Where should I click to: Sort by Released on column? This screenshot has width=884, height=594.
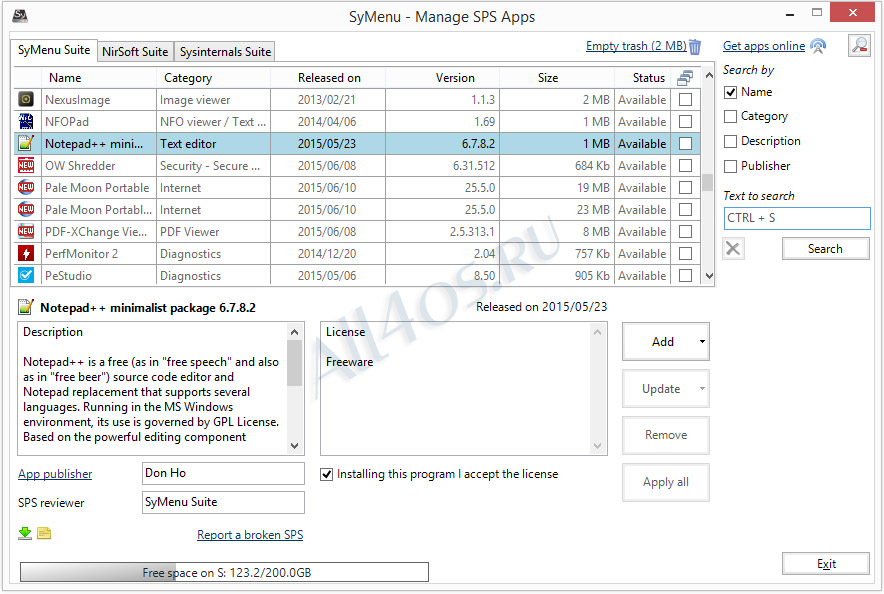(x=329, y=78)
